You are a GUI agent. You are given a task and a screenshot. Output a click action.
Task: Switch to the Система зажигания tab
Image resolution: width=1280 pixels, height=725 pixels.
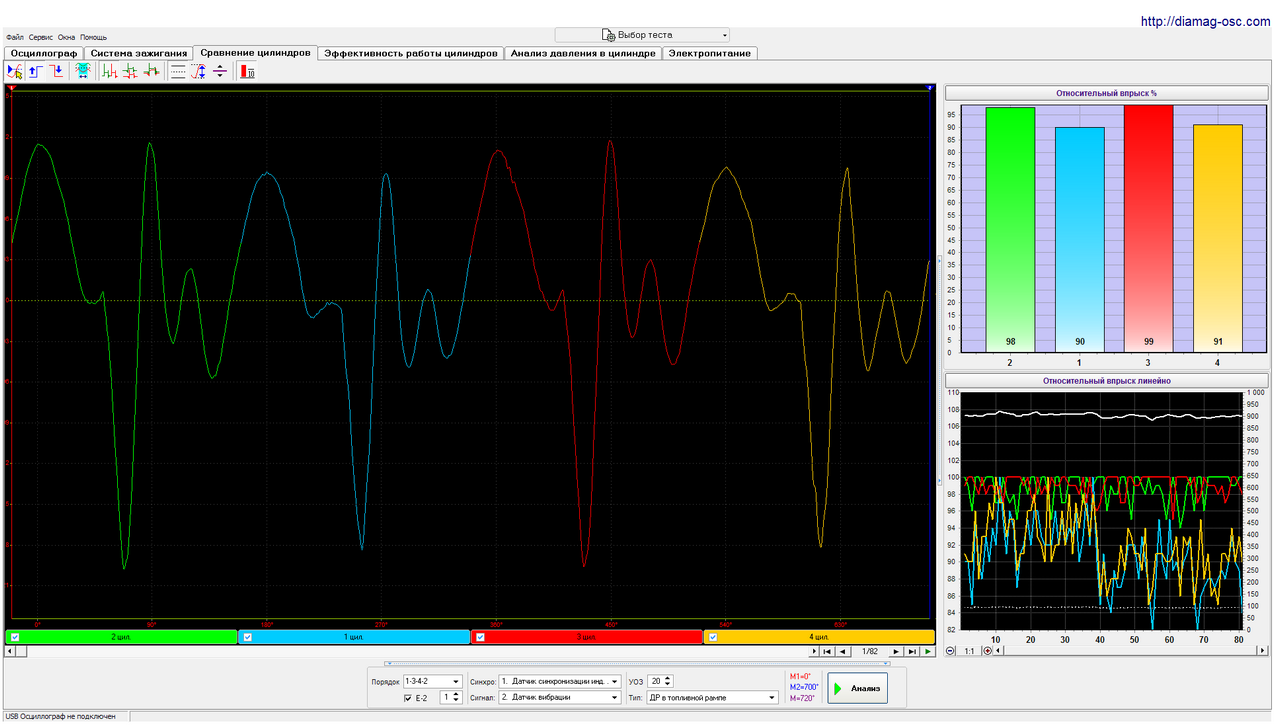(x=138, y=53)
